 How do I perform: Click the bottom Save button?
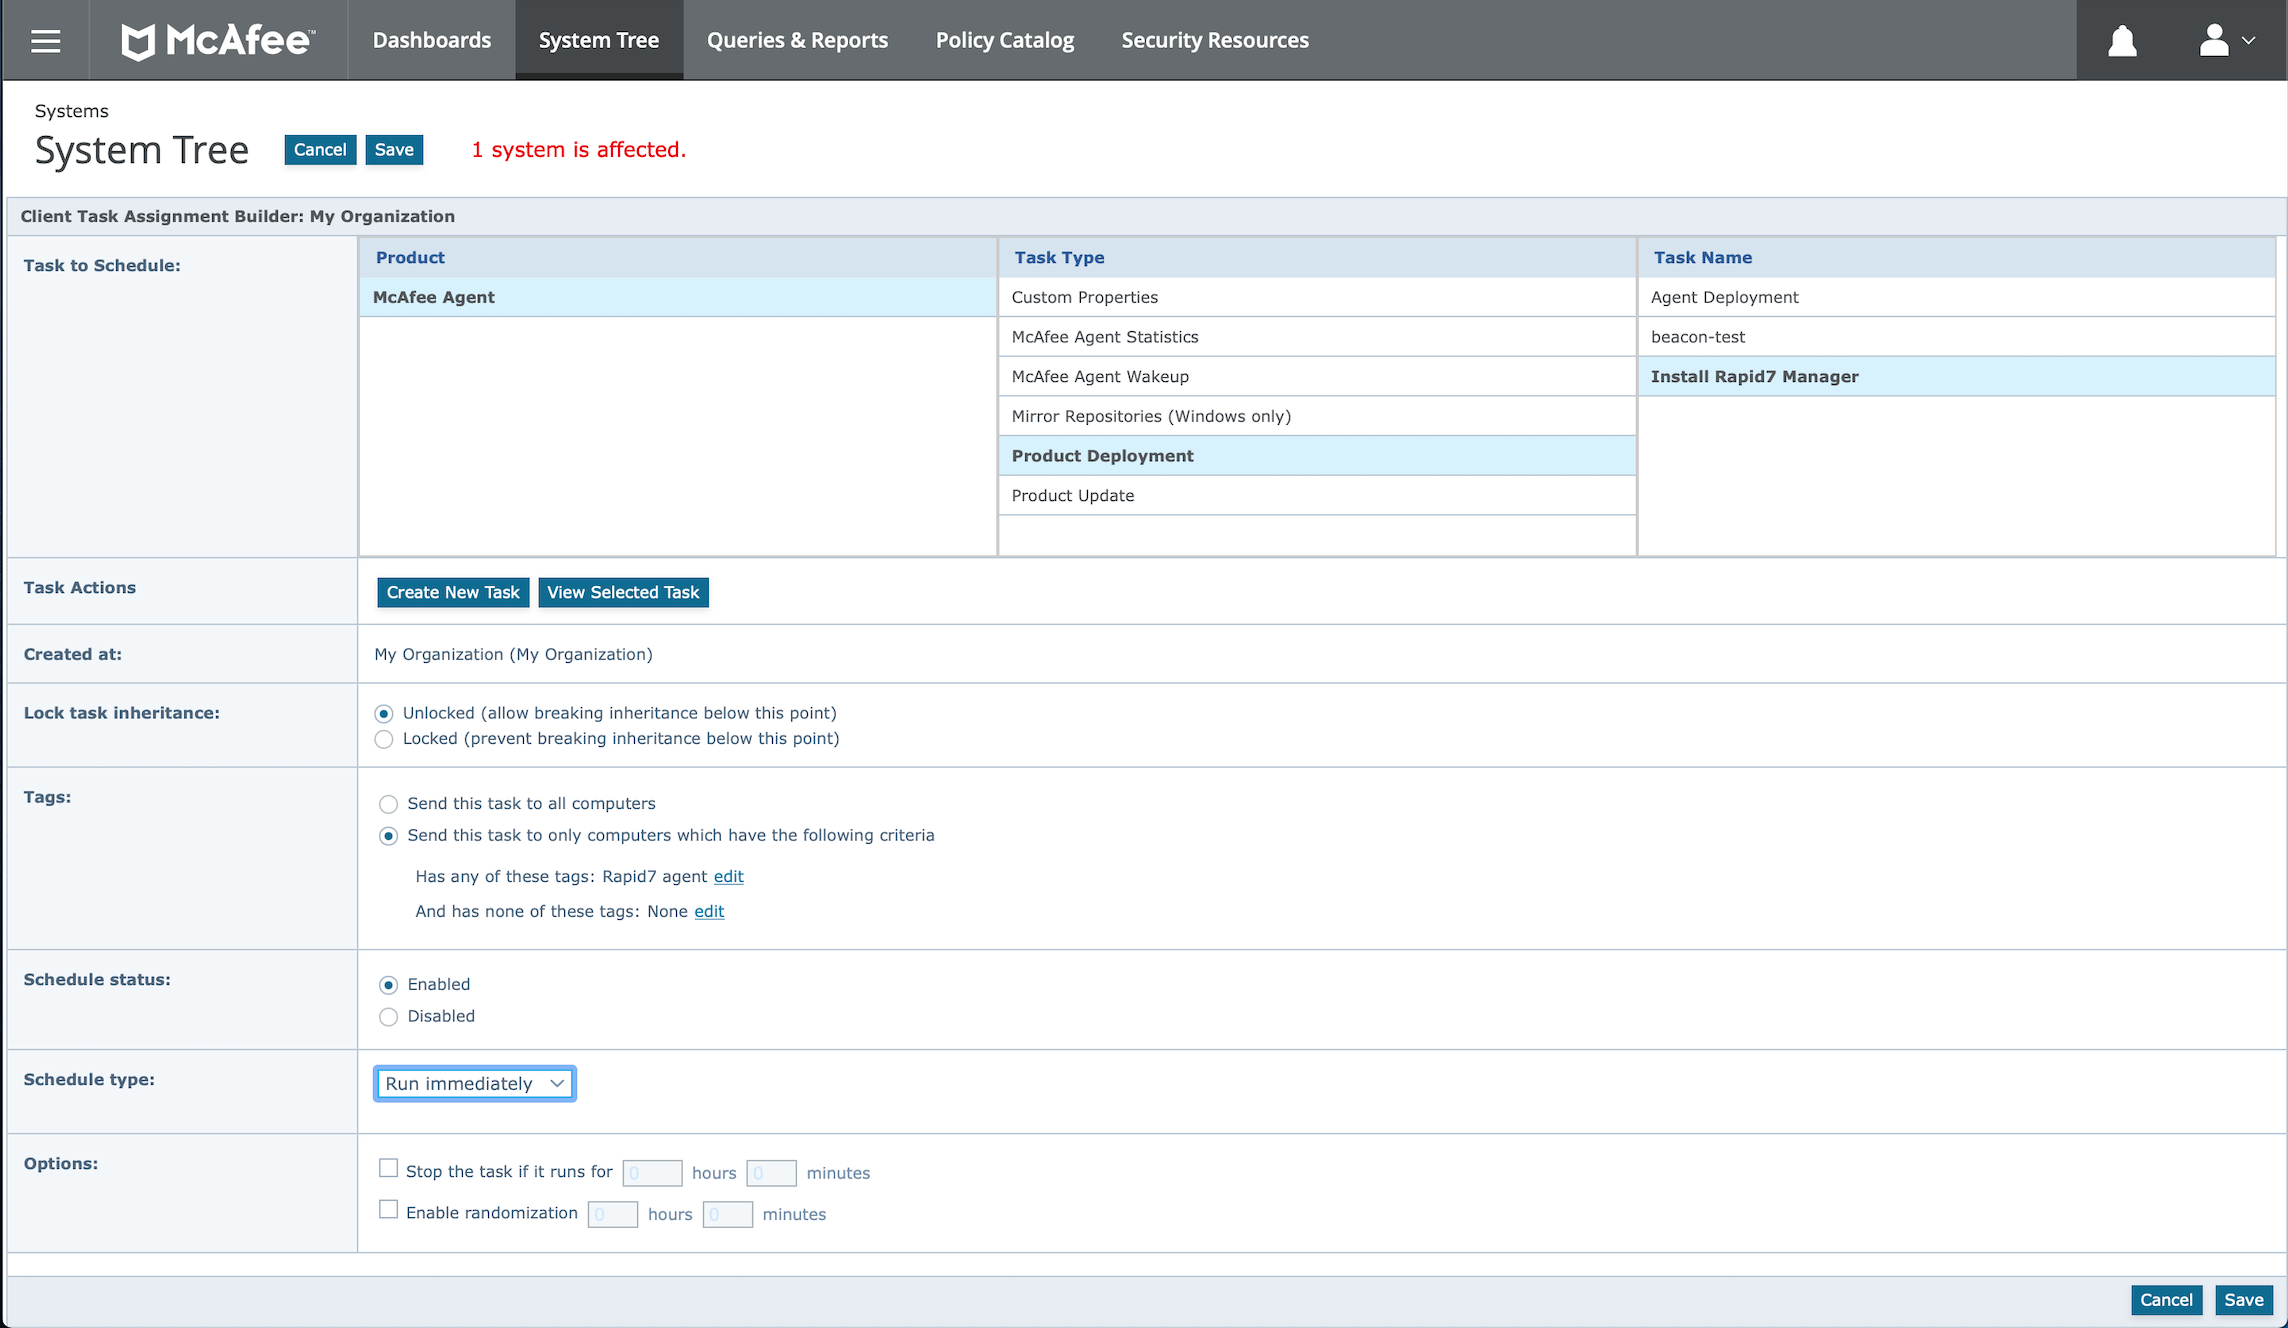2243,1300
